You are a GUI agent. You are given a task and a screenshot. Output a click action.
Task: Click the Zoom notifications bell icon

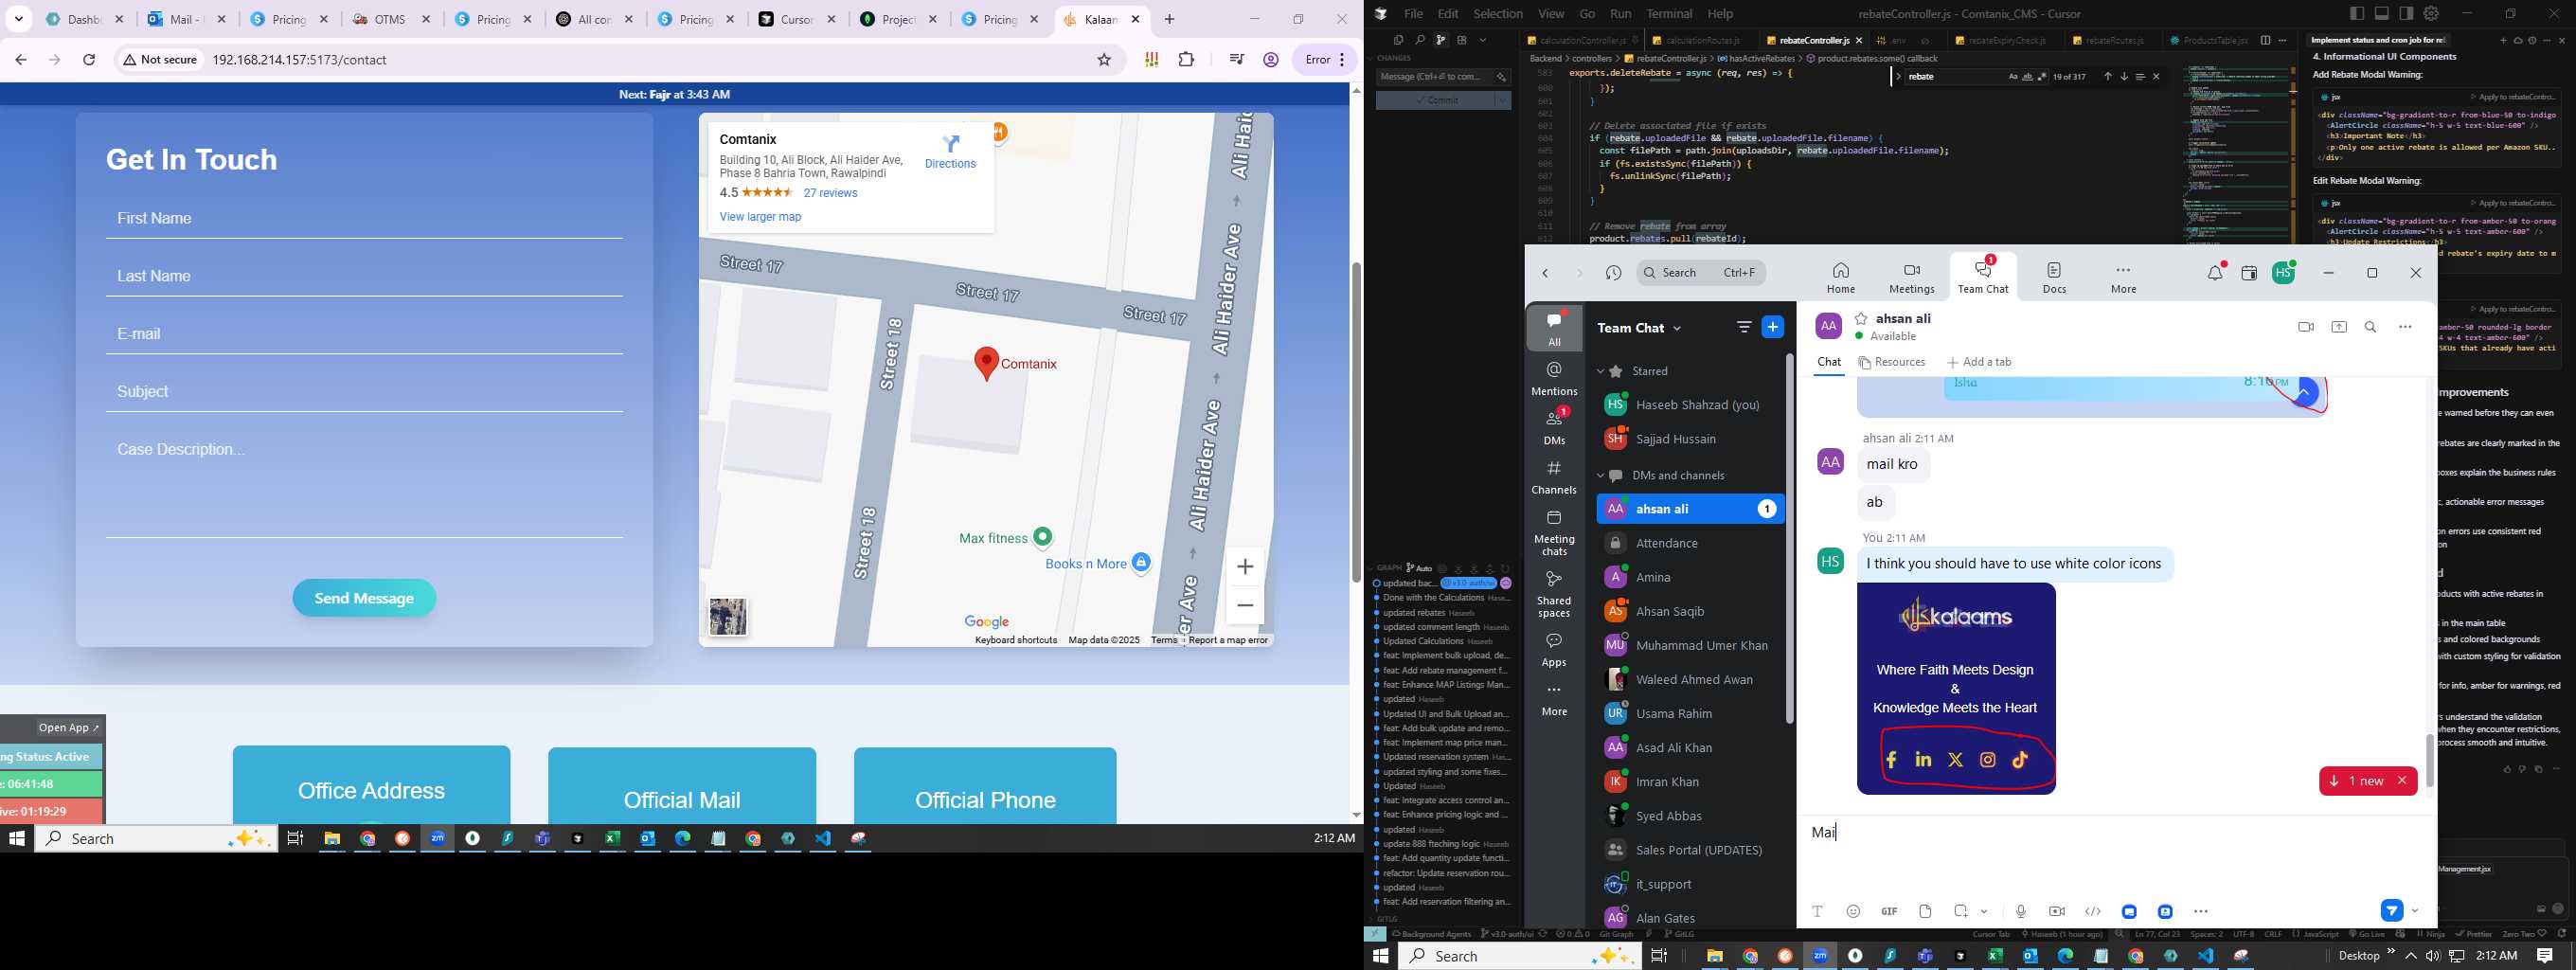point(2215,272)
